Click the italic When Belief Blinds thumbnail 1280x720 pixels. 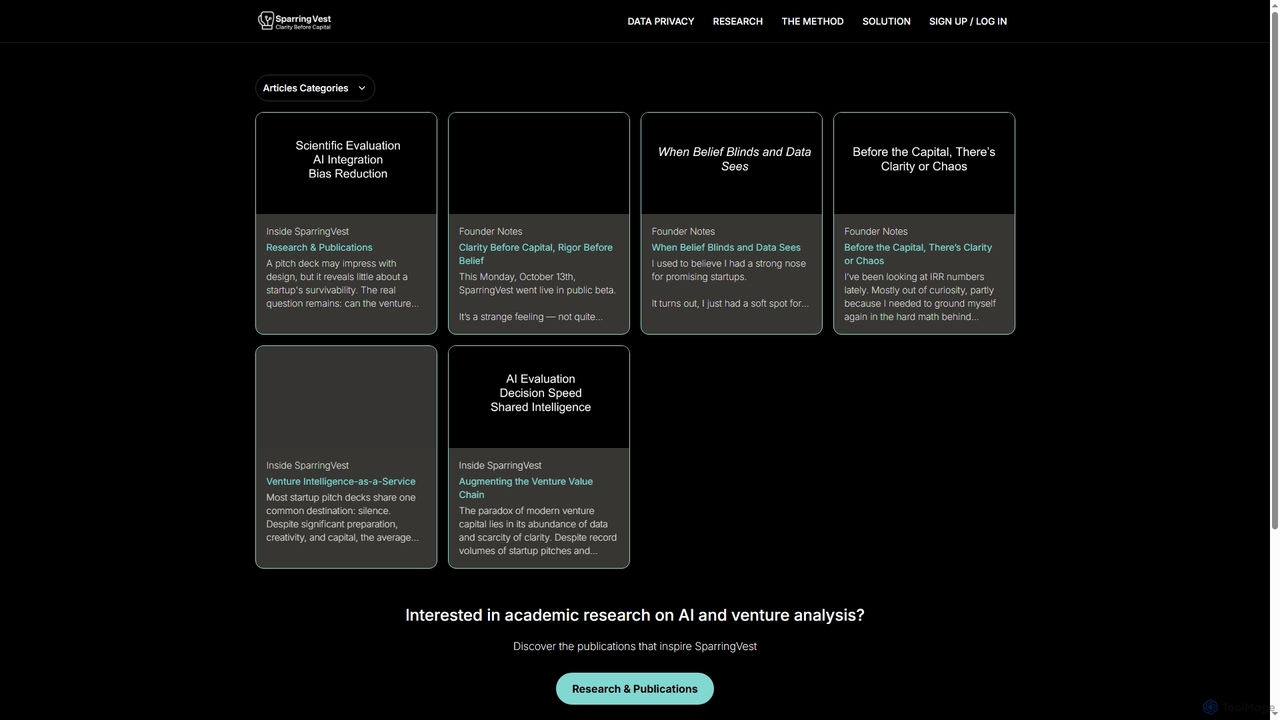[x=732, y=163]
